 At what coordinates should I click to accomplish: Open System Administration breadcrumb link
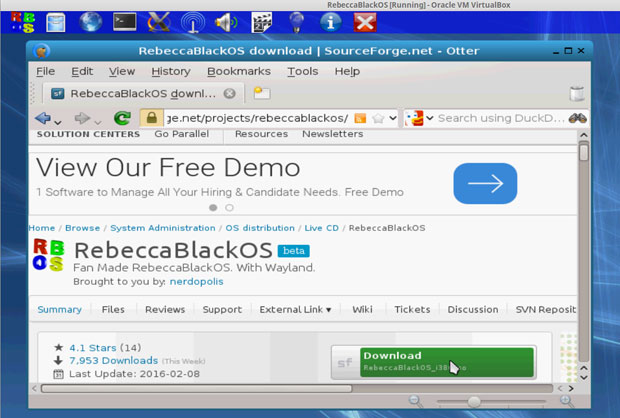click(x=163, y=228)
